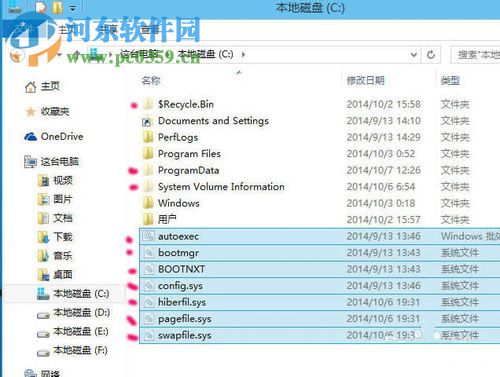Image resolution: width=500 pixels, height=377 pixels.
Task: Click the 本地磁盘 (D:) drive icon
Action: pos(43,315)
